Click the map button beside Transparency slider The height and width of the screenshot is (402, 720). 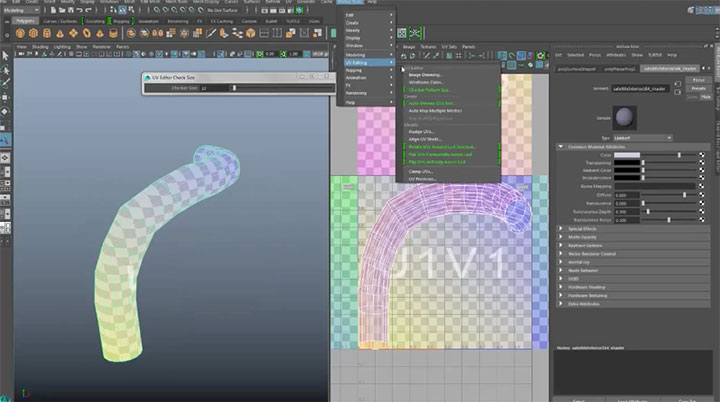coord(702,163)
